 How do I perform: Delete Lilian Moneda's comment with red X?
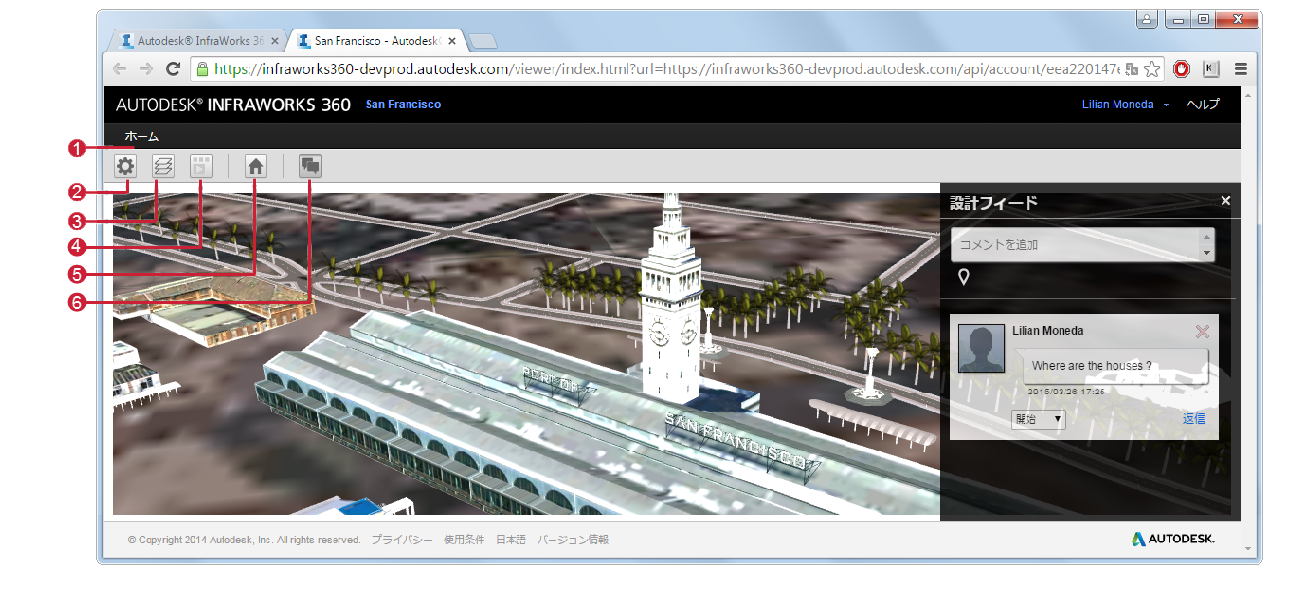tap(1202, 332)
